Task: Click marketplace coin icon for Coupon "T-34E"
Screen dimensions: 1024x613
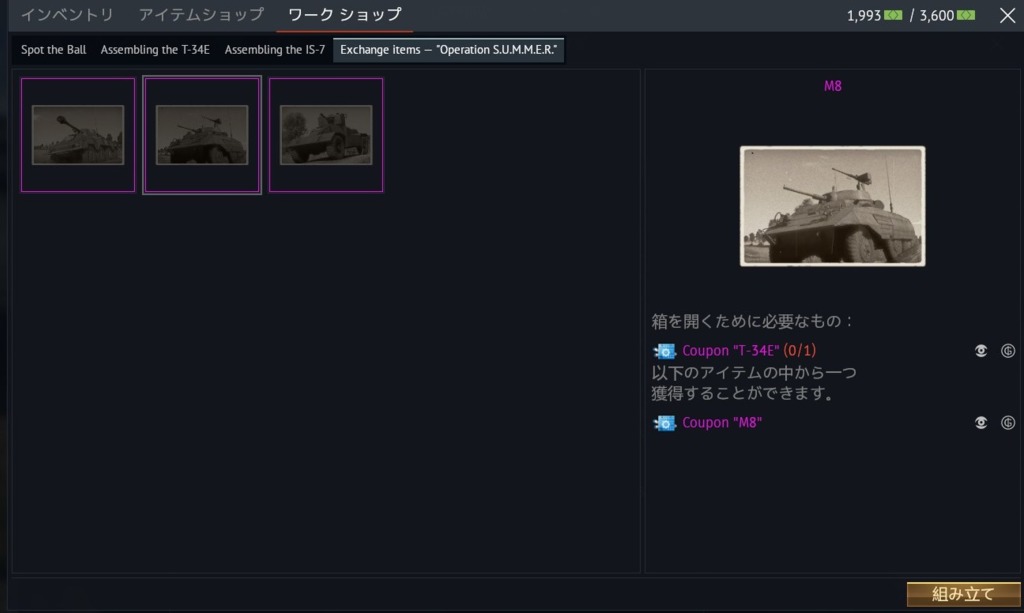Action: pos(1008,351)
